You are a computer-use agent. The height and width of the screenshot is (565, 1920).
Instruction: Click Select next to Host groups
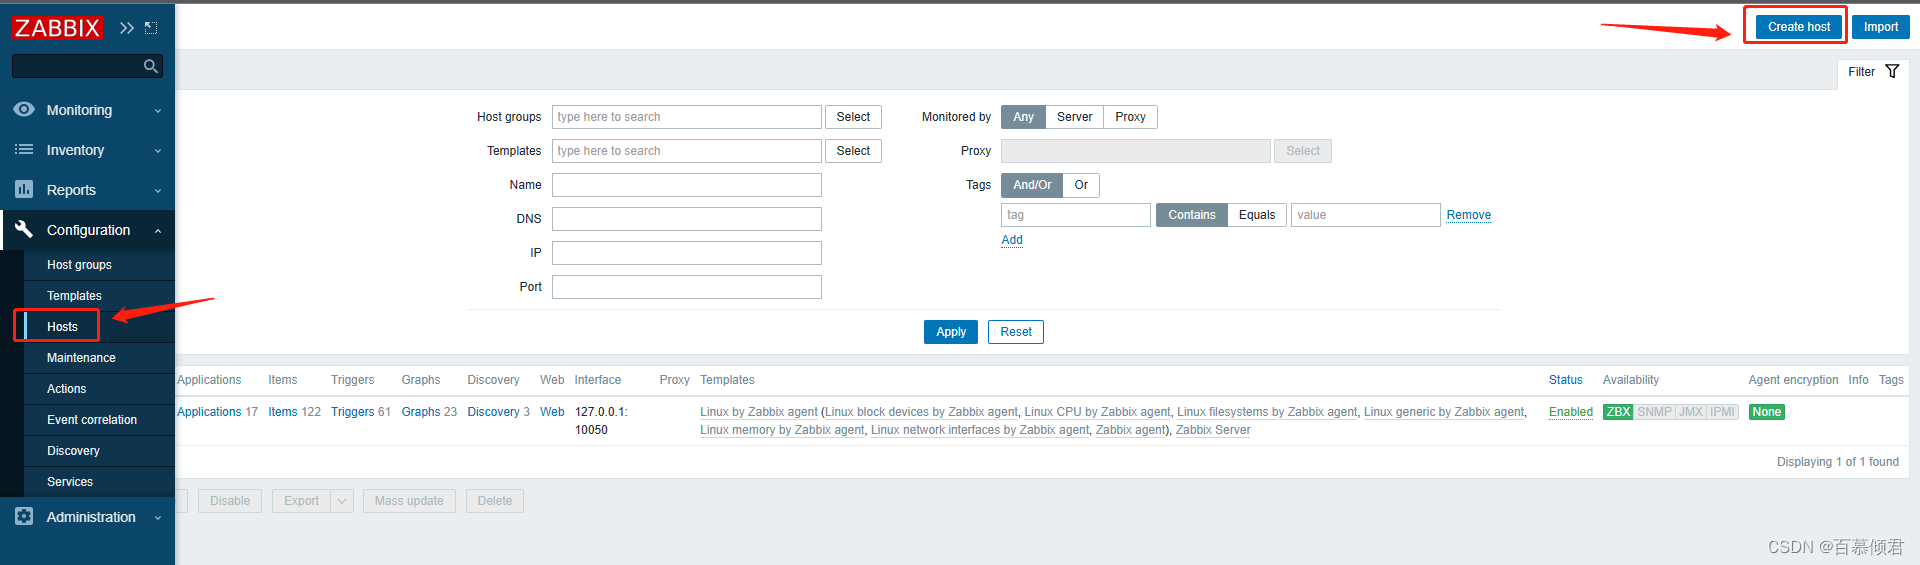point(853,117)
